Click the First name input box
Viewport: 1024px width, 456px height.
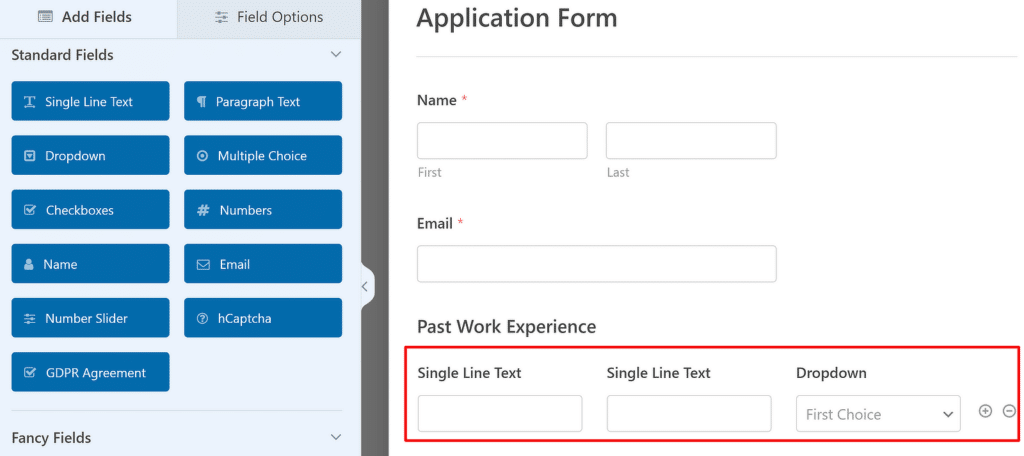point(502,140)
